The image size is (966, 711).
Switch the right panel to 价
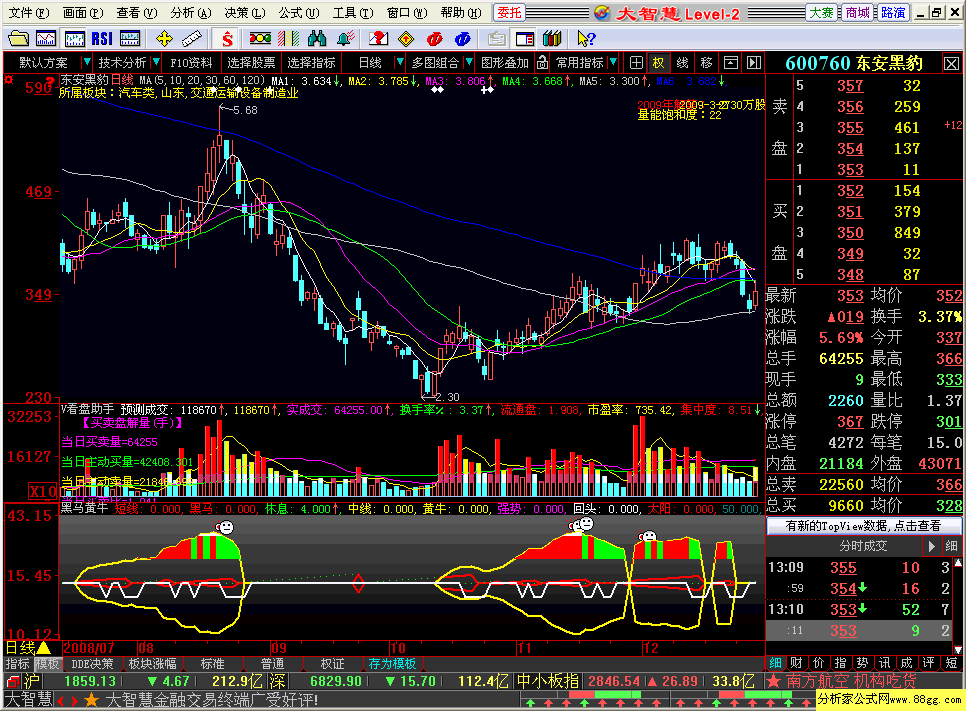[819, 663]
